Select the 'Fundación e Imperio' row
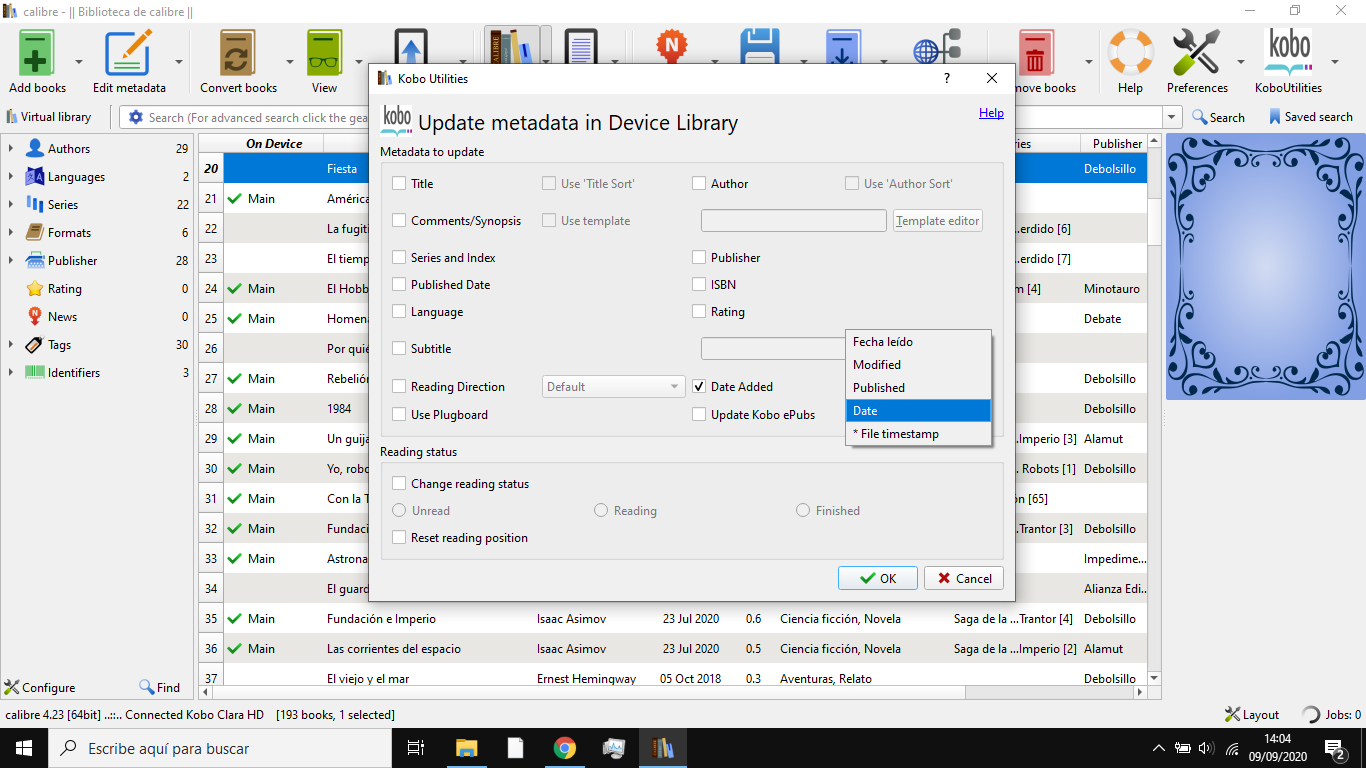 point(672,619)
